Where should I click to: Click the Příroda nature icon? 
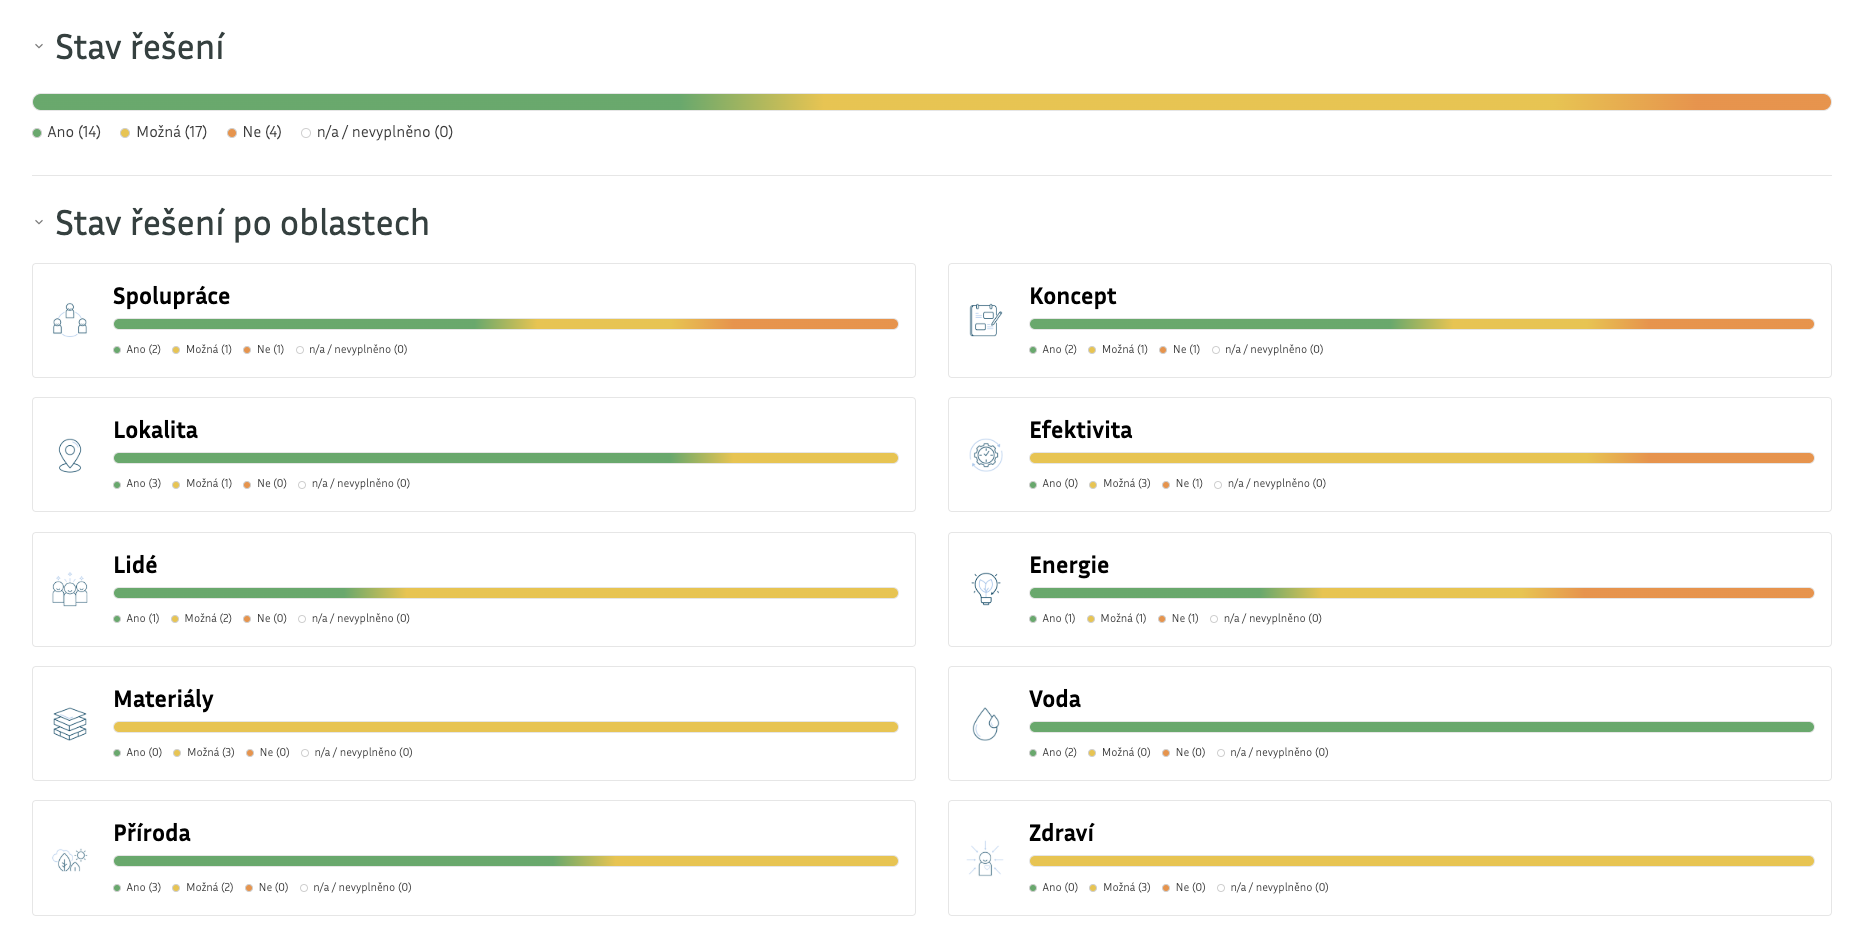point(70,859)
